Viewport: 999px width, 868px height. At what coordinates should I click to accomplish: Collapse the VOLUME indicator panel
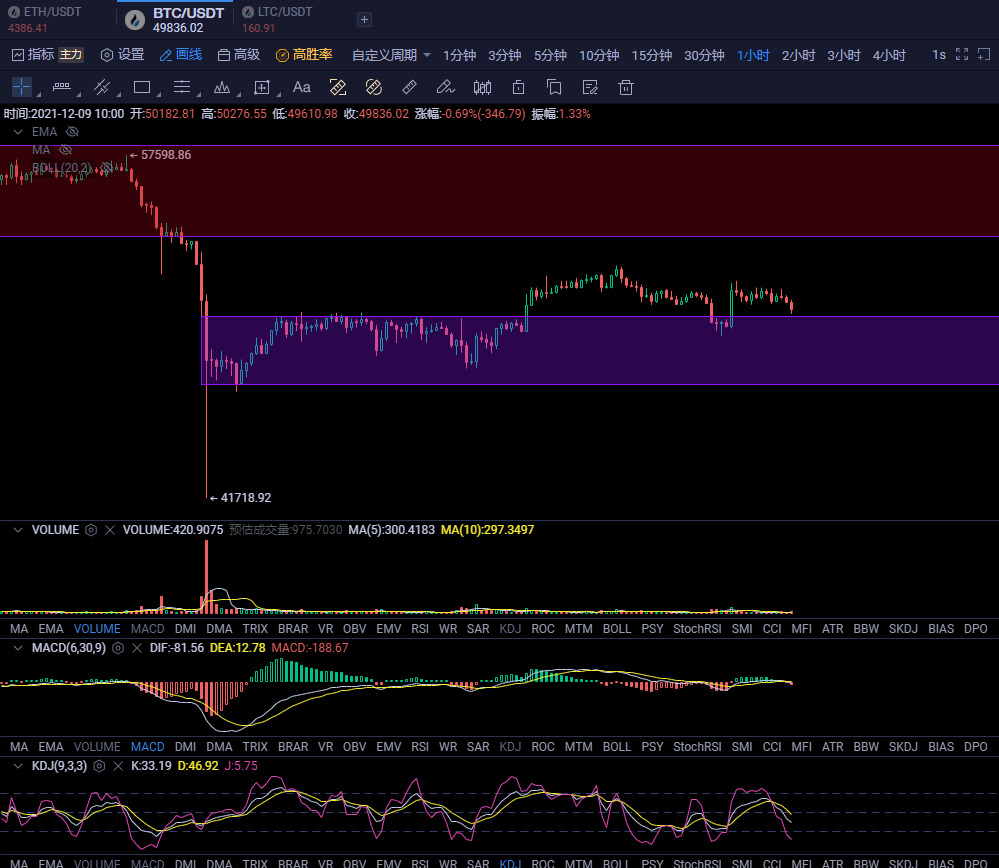click(17, 530)
